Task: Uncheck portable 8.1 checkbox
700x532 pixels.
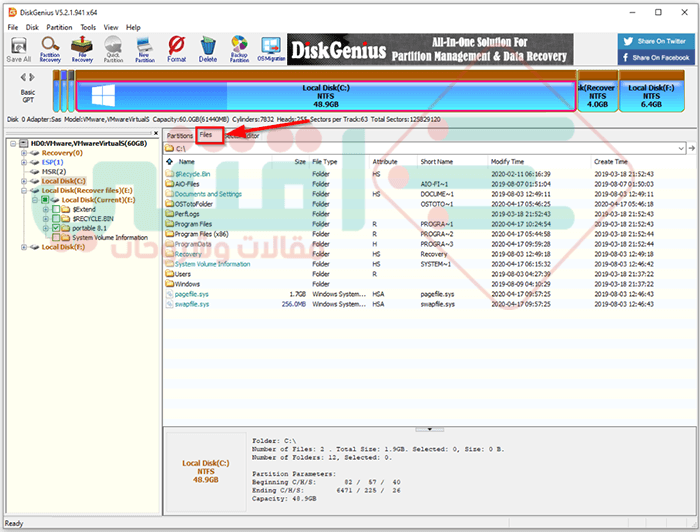Action: click(x=56, y=228)
